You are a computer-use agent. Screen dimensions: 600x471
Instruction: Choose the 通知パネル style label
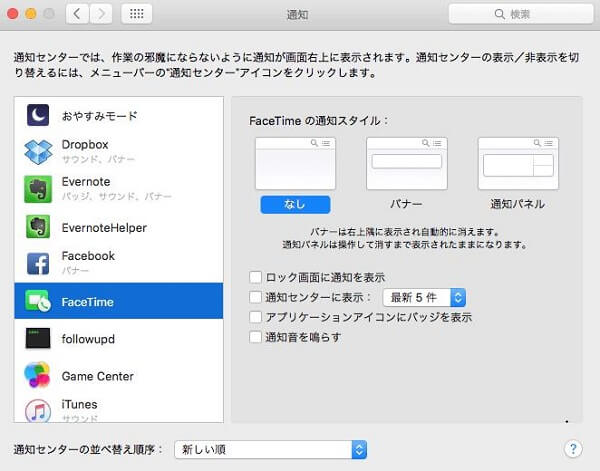point(518,204)
